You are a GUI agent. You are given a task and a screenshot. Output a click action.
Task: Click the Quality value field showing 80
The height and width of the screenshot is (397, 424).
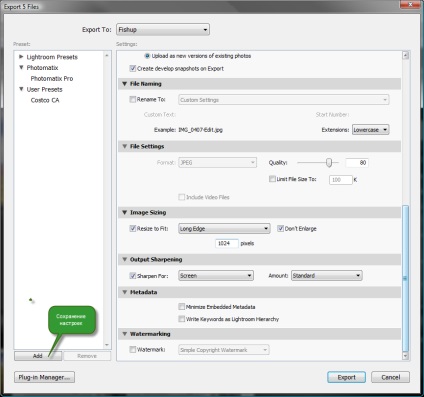(x=357, y=163)
